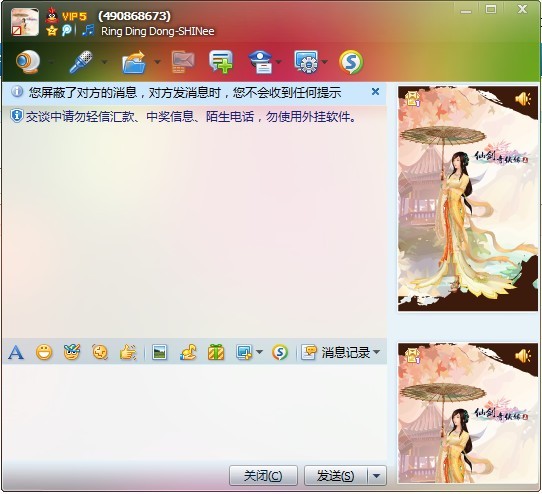Open the smiley emoticon picker
542x494 pixels.
point(44,353)
